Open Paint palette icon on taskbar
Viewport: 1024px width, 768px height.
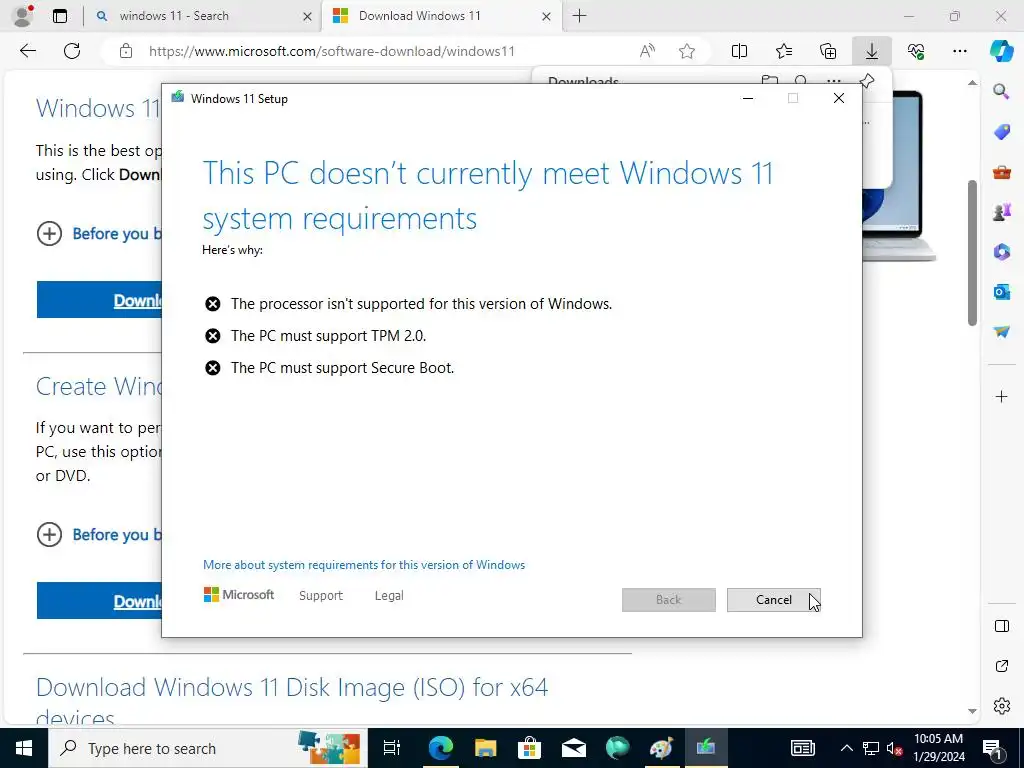(x=662, y=748)
